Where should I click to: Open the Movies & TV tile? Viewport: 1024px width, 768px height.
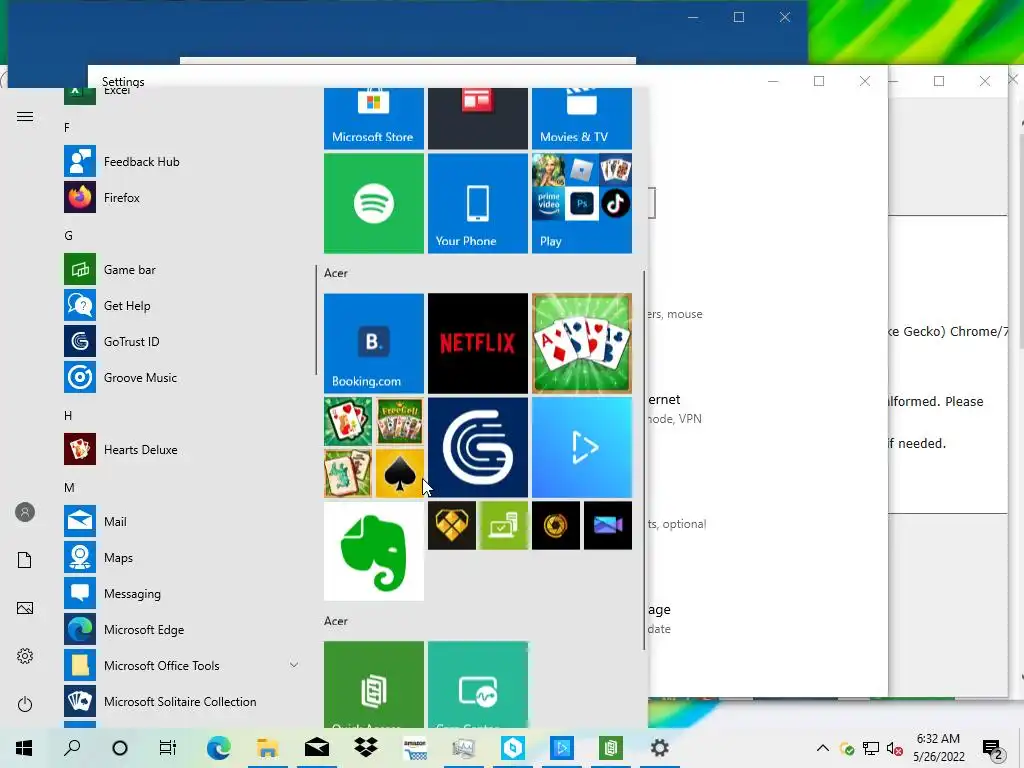pos(581,118)
